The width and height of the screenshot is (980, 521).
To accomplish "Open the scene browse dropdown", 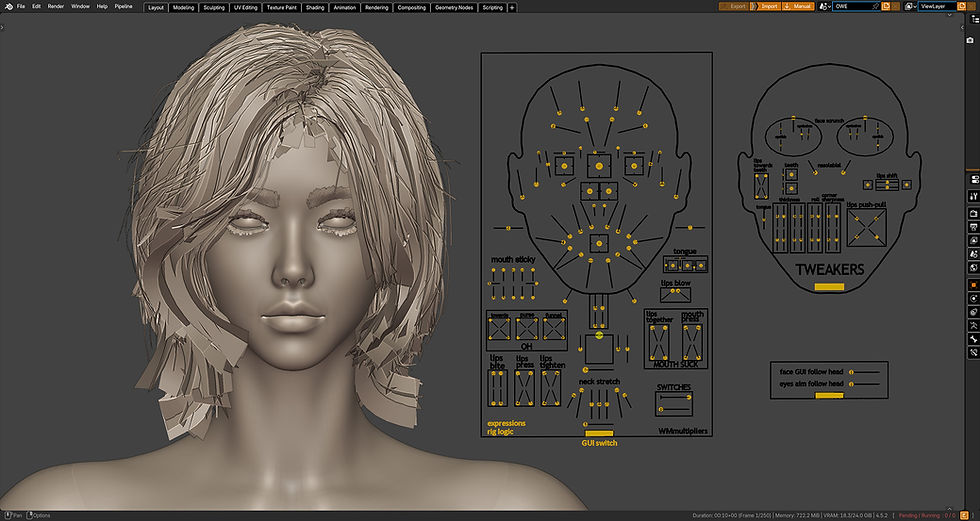I will (826, 6).
